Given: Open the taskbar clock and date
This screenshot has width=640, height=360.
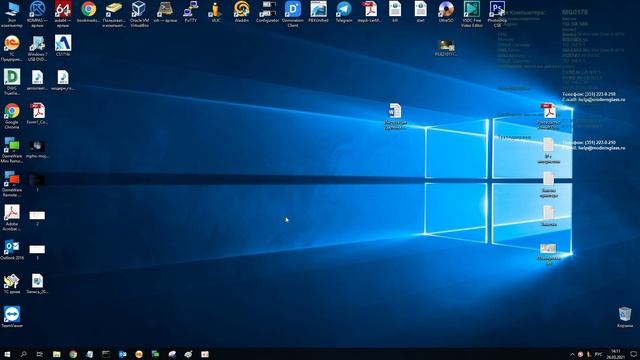Looking at the screenshot, I should [x=615, y=354].
